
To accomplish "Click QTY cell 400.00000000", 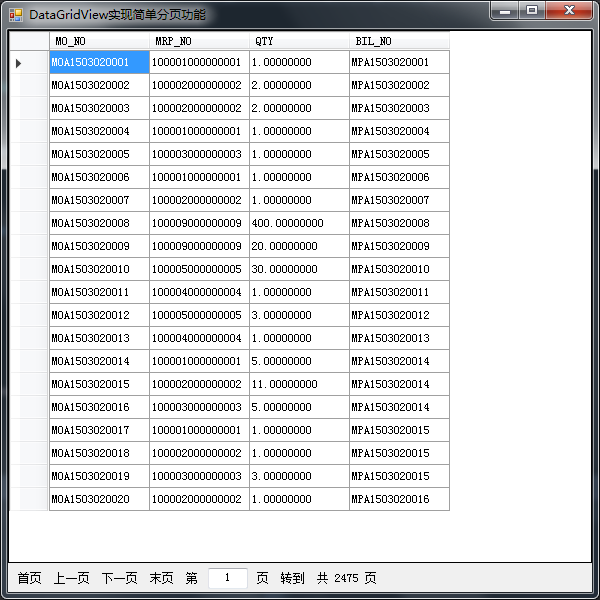I will coord(299,223).
